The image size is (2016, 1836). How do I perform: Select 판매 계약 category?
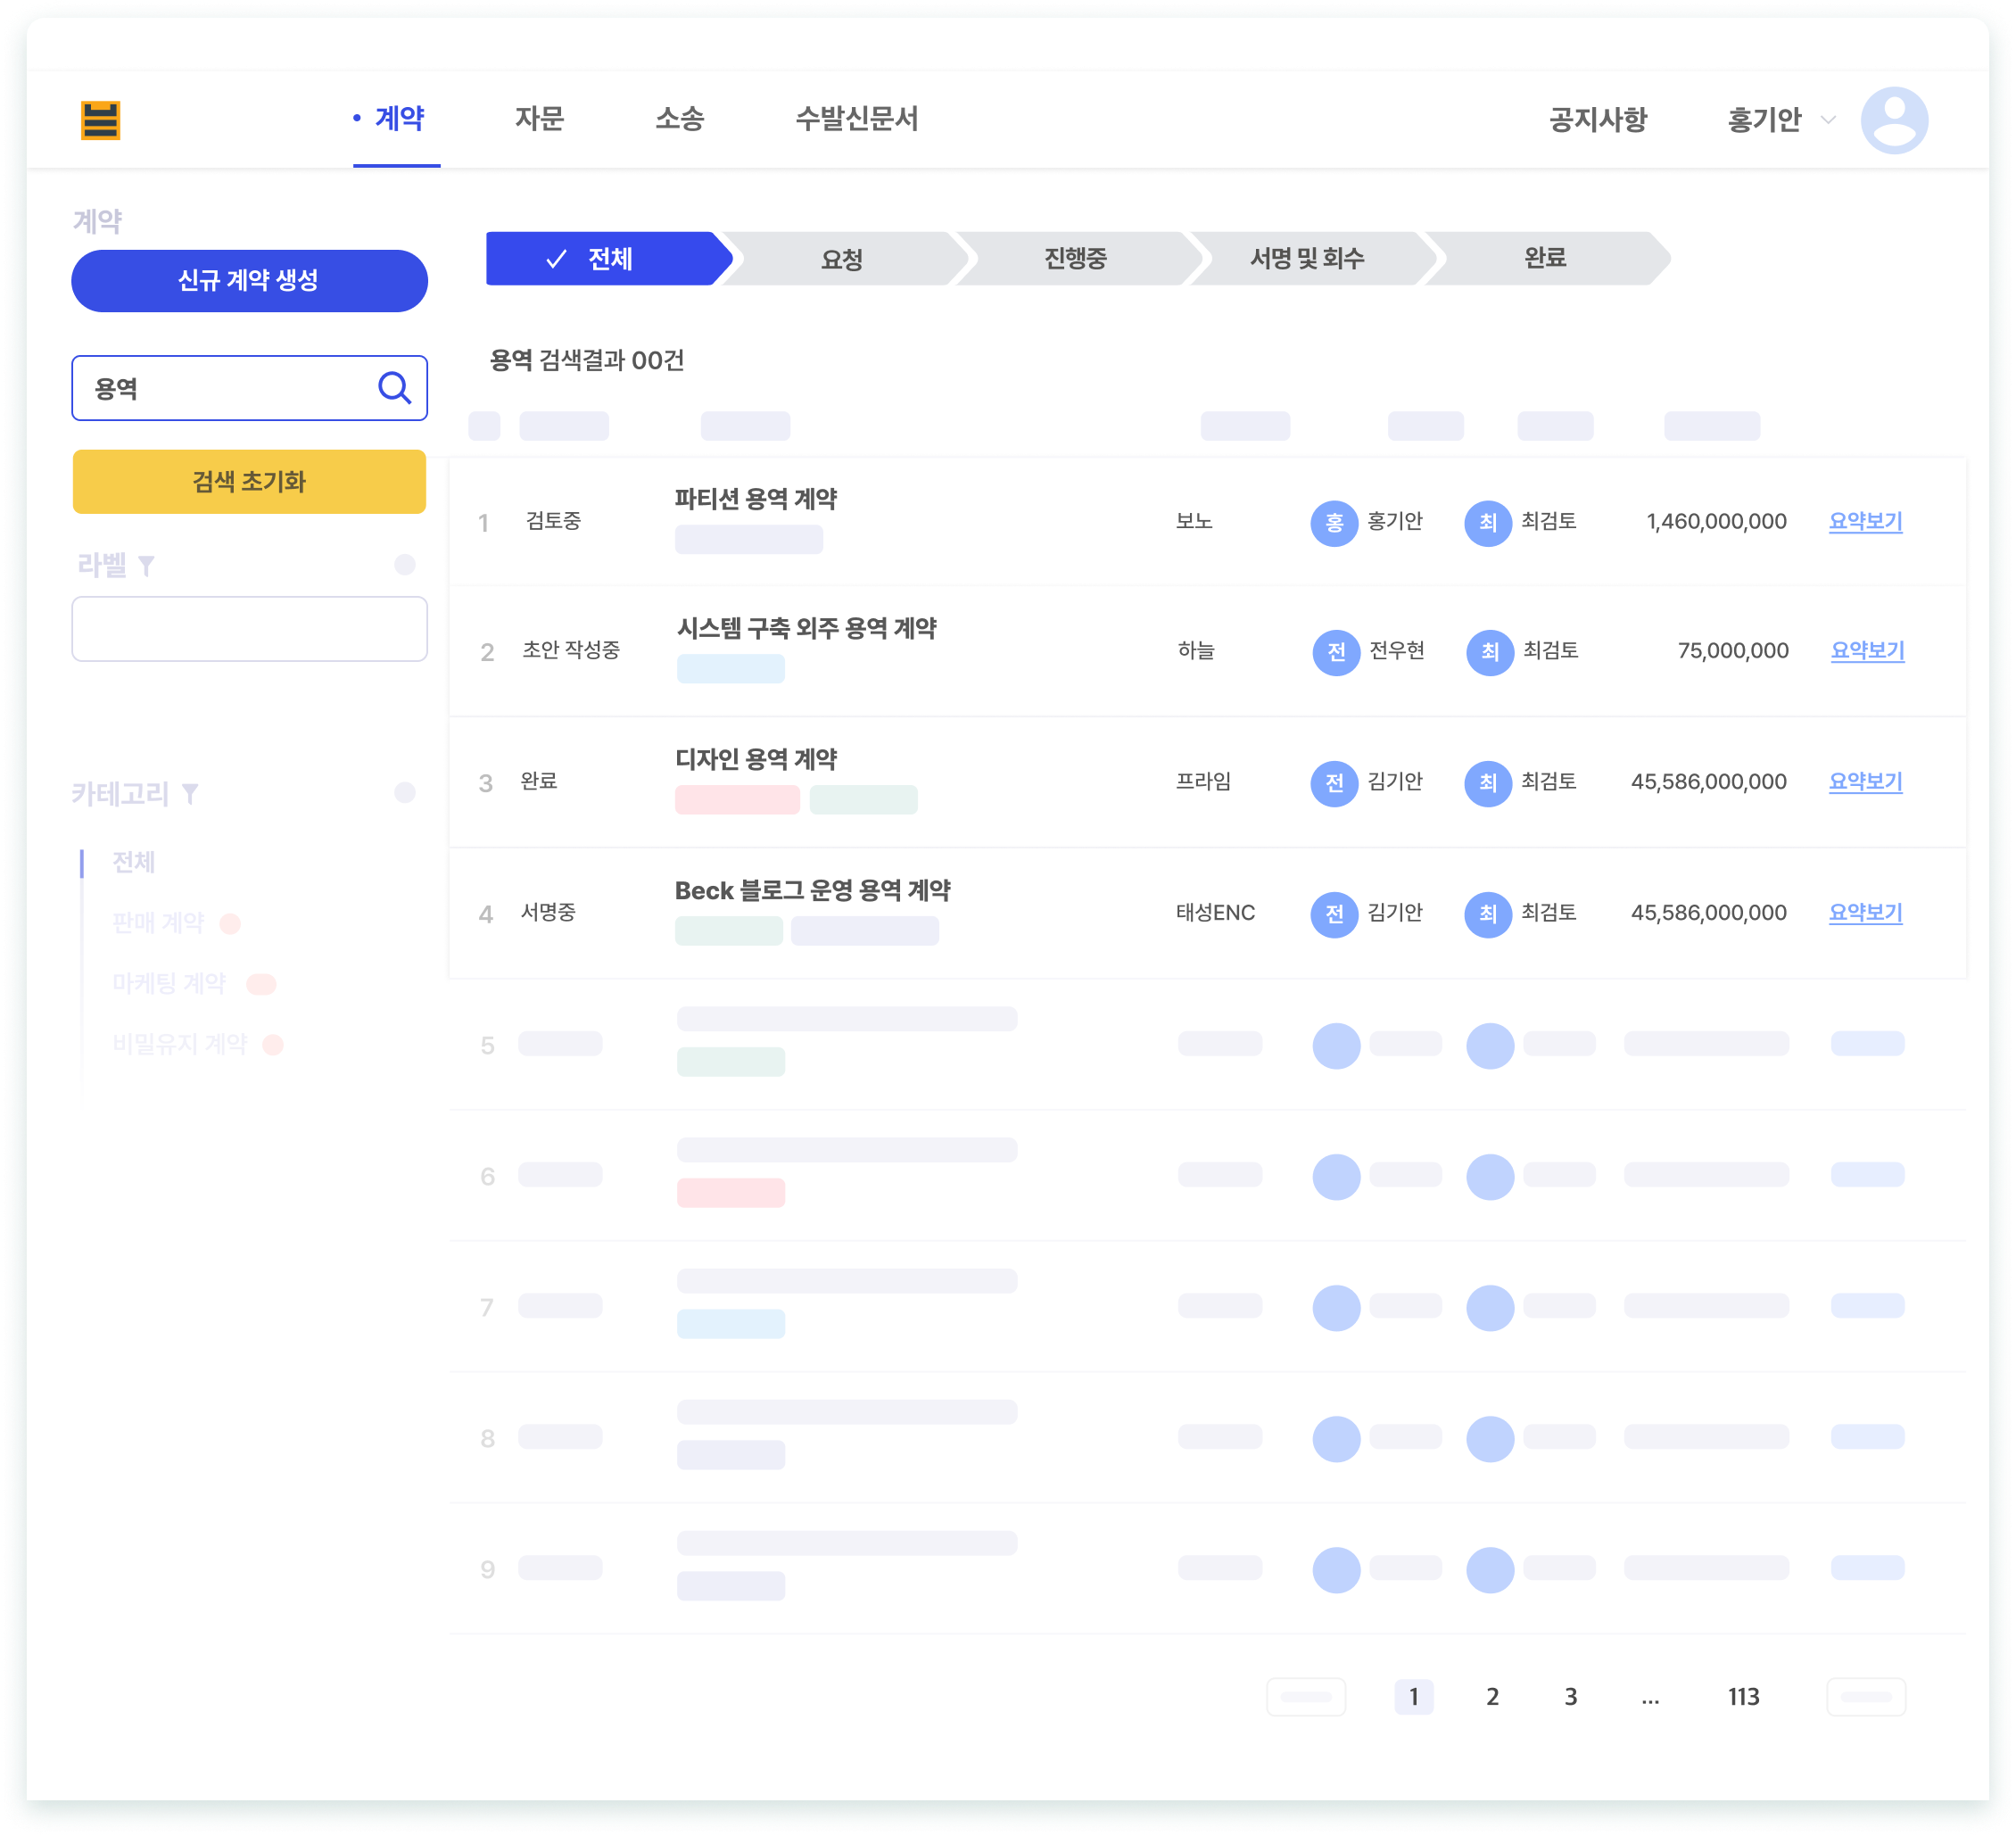[158, 923]
